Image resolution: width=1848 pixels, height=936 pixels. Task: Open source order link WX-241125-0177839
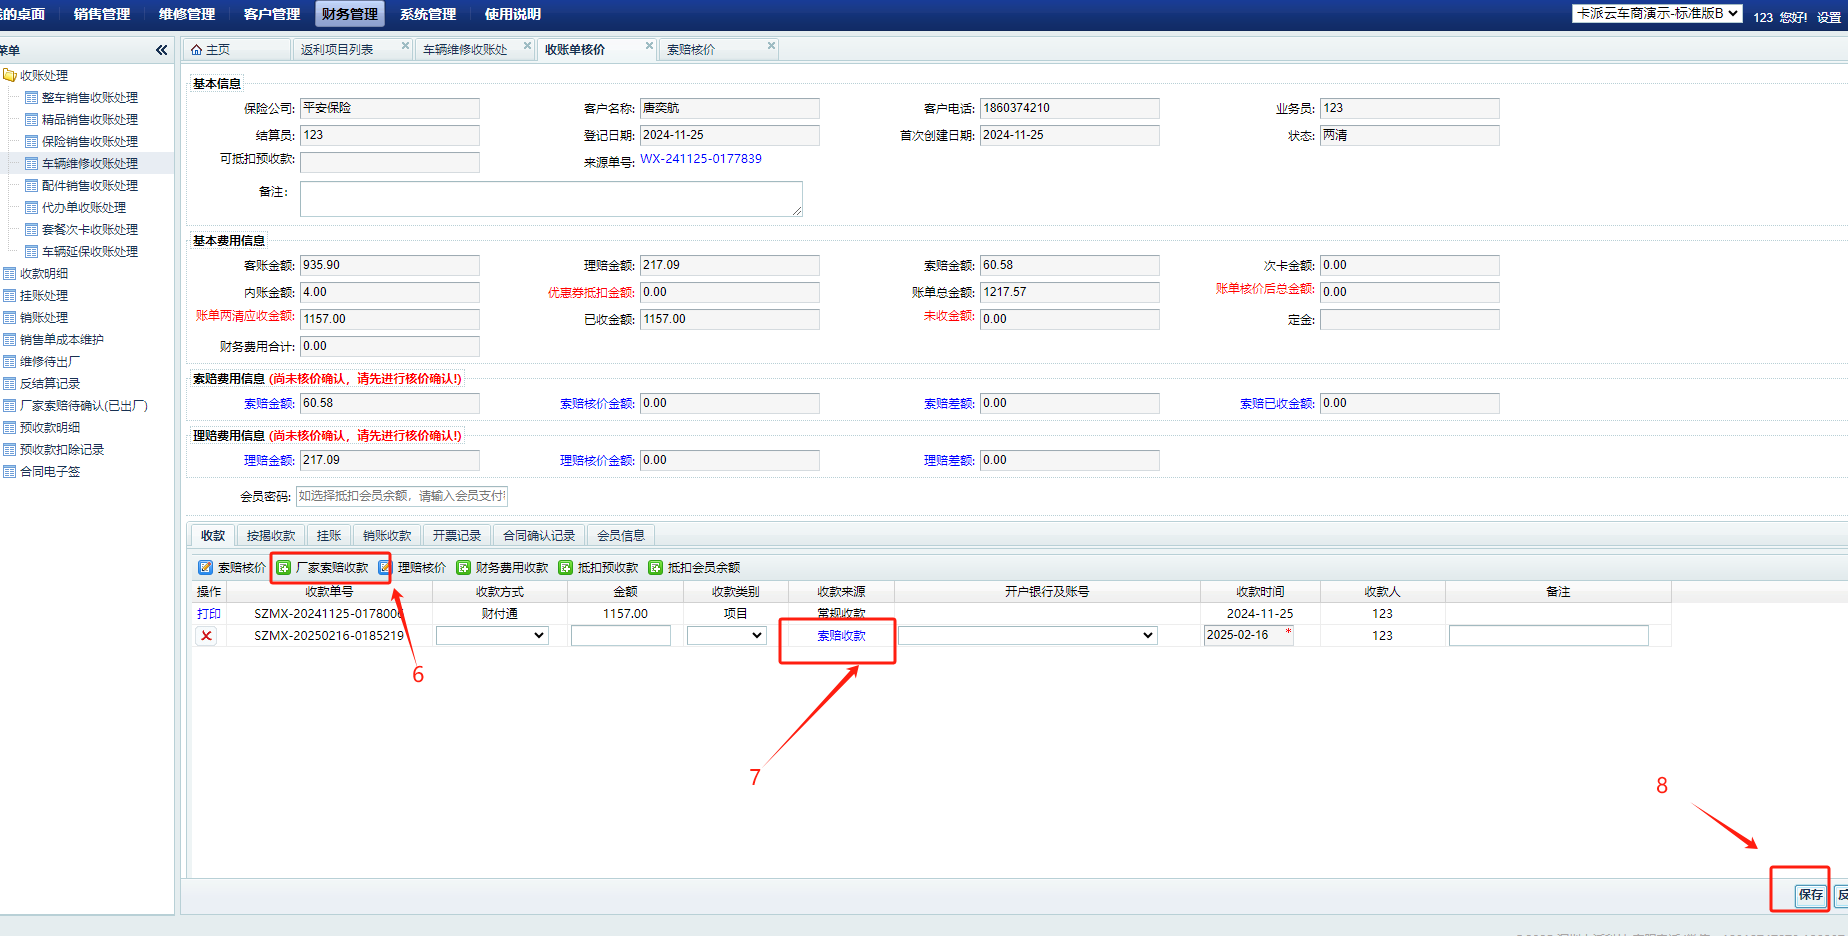(701, 159)
